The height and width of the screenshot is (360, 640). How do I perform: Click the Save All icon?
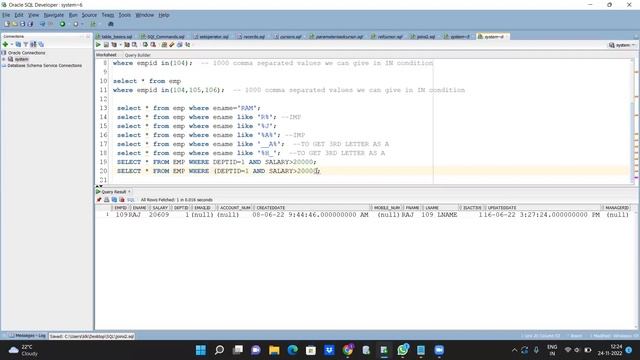click(30, 24)
